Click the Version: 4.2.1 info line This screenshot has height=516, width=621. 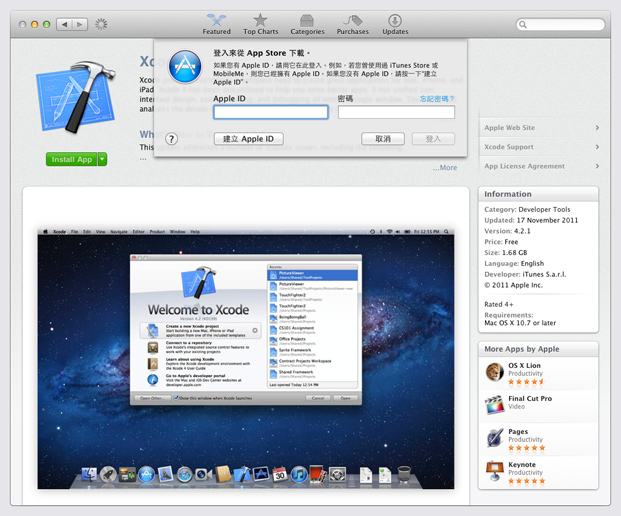tap(507, 231)
